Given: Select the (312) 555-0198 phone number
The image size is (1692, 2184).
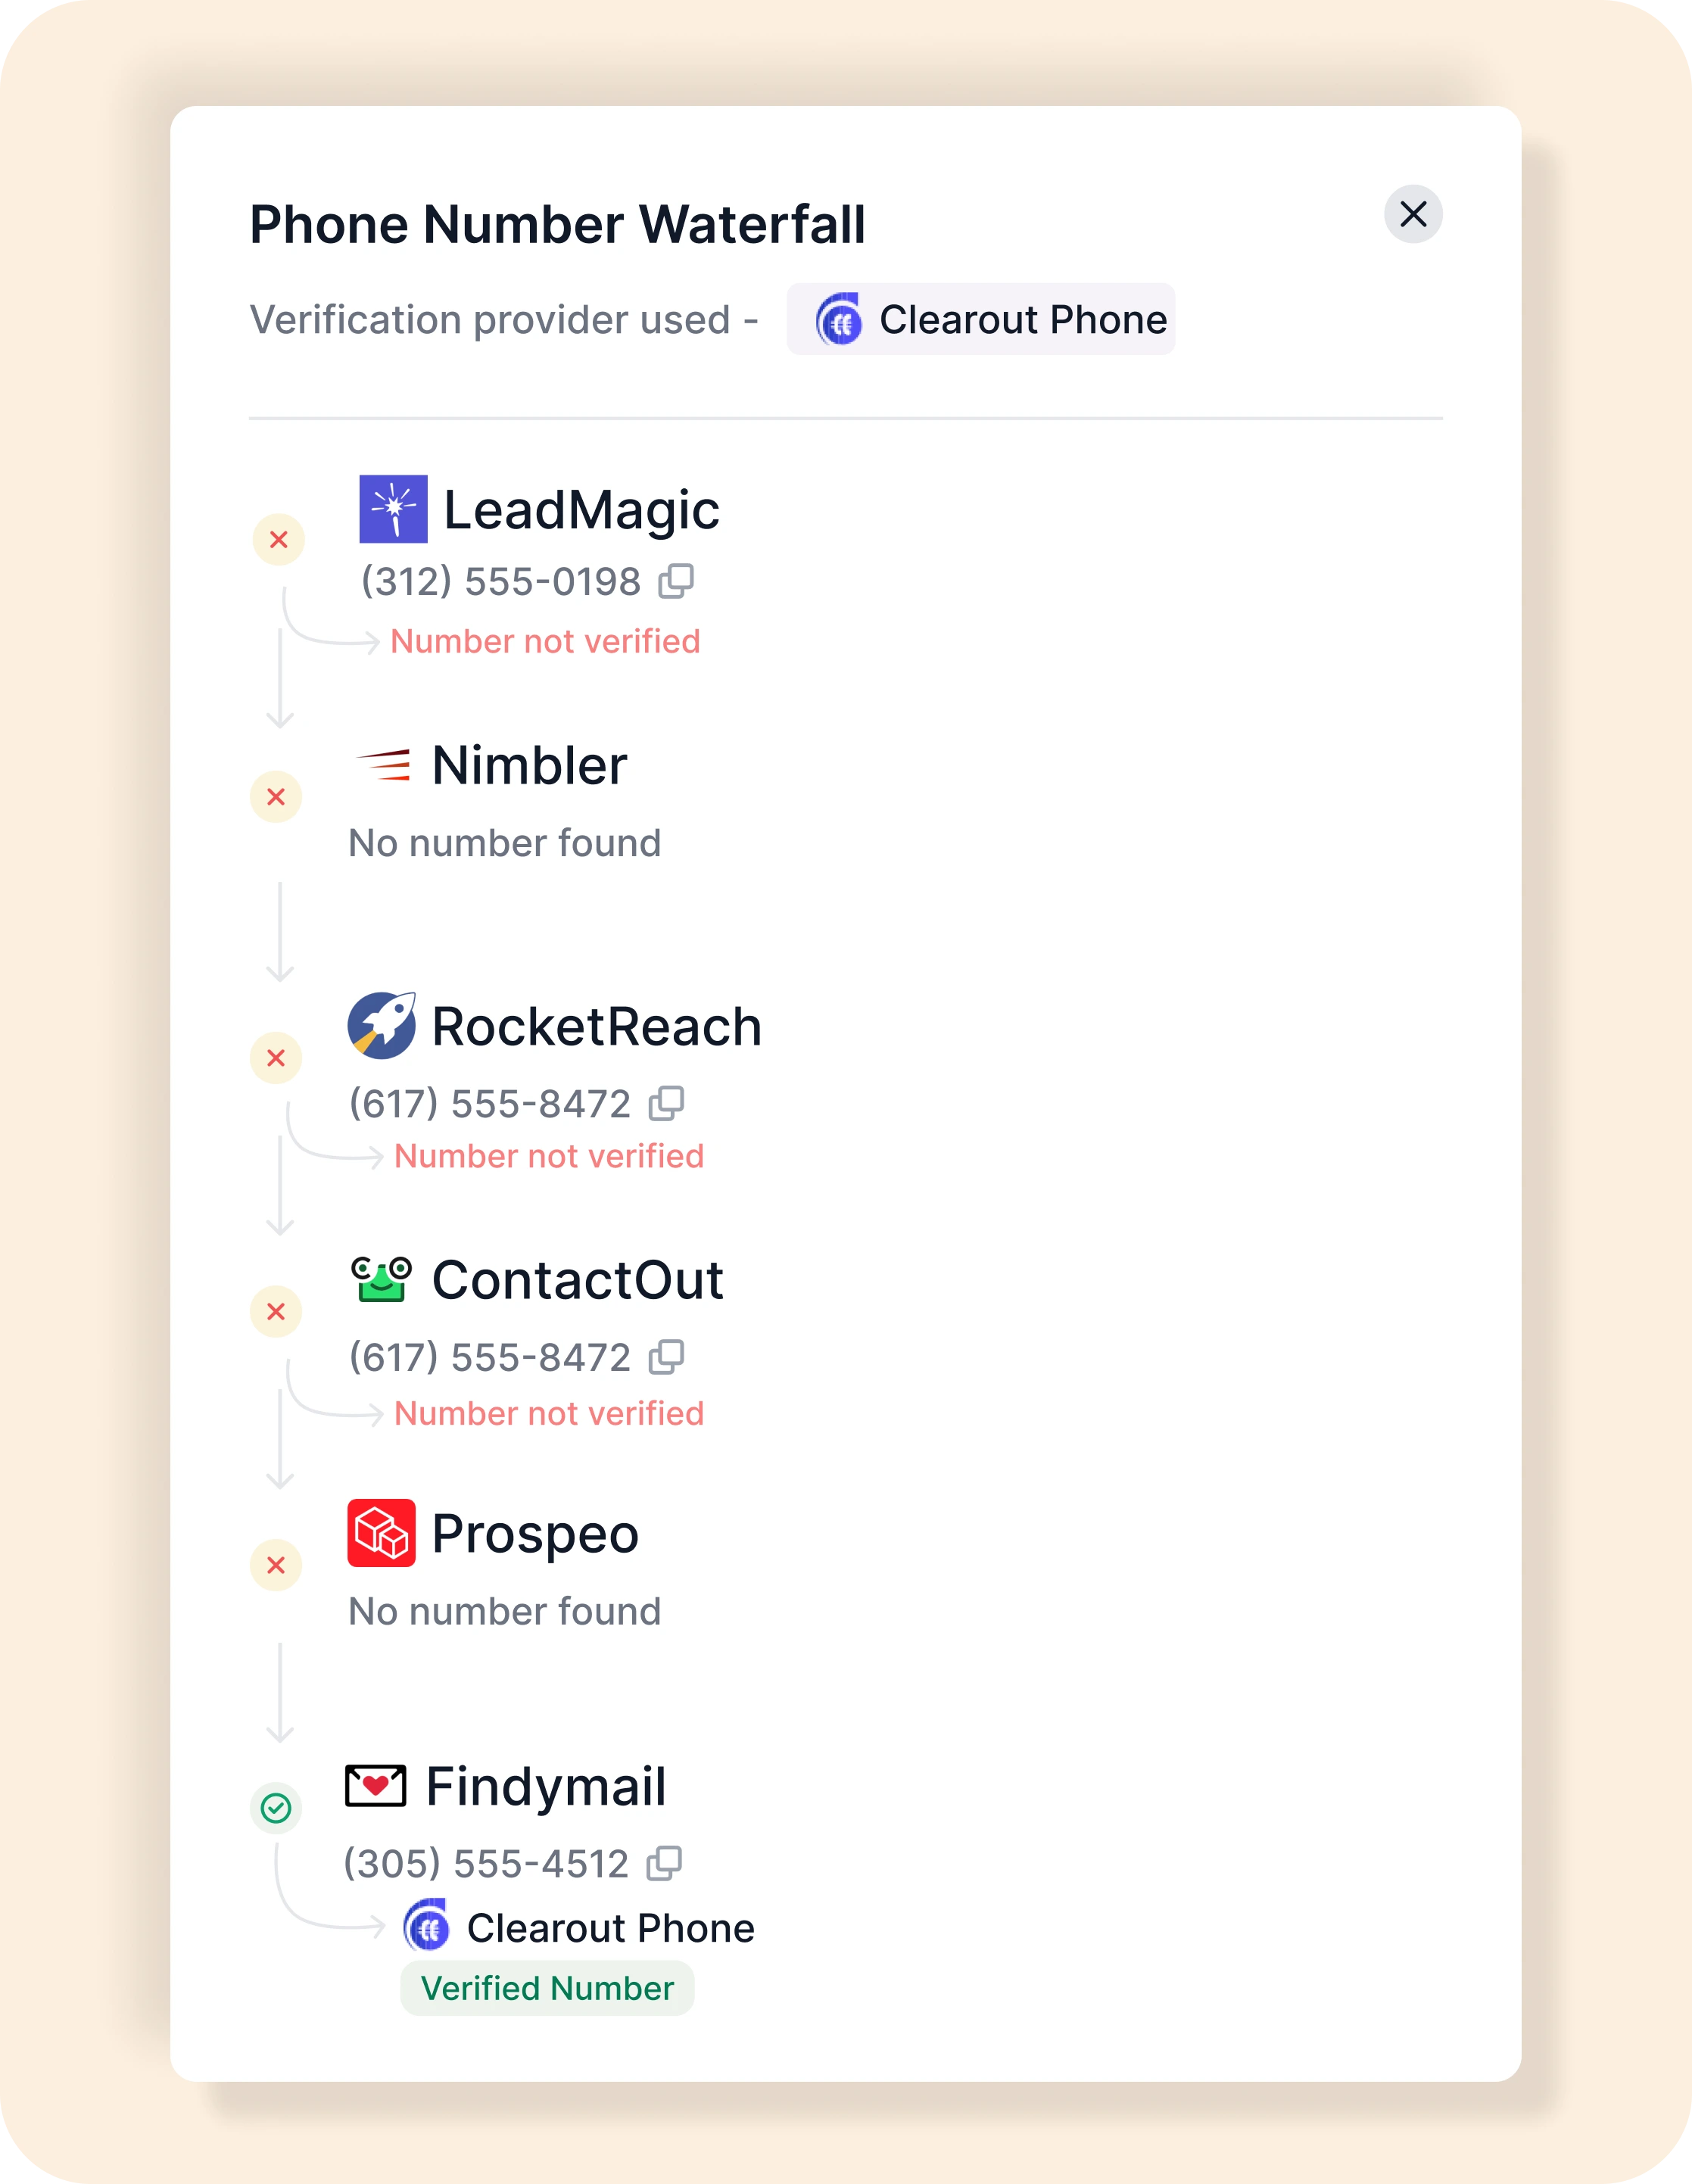Looking at the screenshot, I should point(500,582).
